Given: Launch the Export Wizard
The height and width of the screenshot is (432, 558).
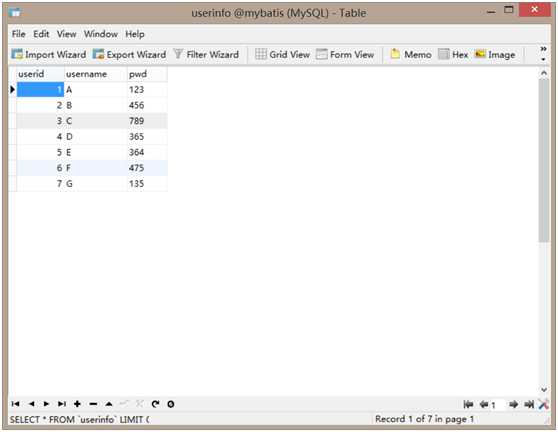Looking at the screenshot, I should click(129, 54).
